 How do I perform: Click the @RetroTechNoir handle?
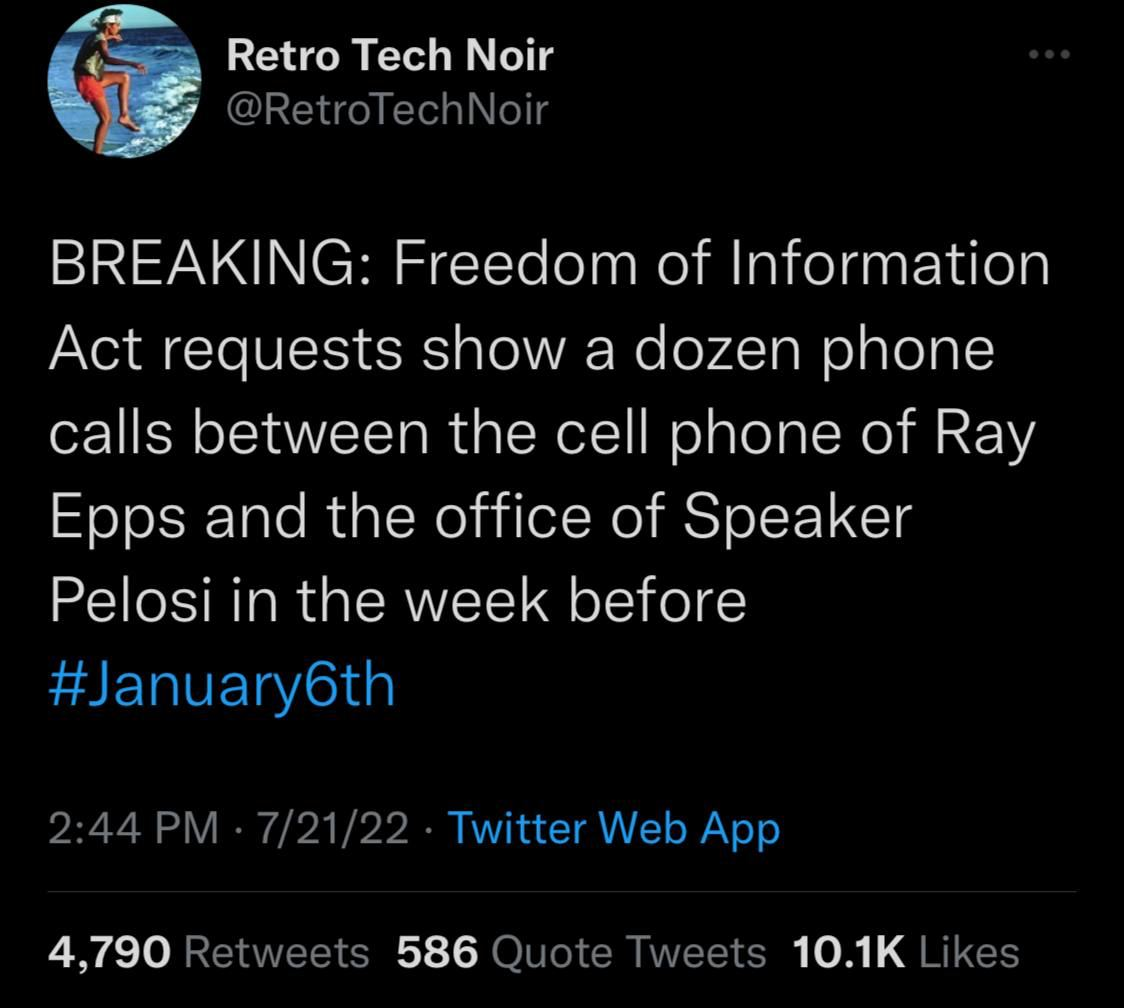coord(387,110)
